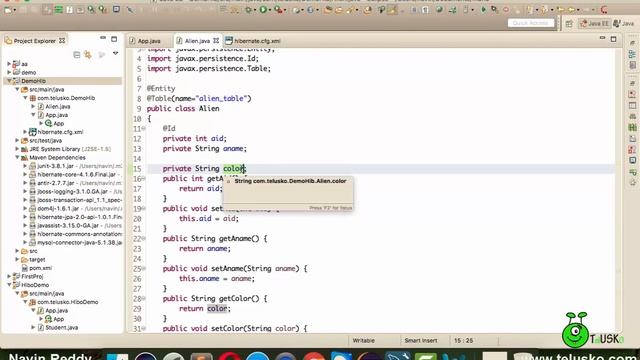The height and width of the screenshot is (360, 640).
Task: Expand Alien.java in Project Explorer
Action: point(33,107)
